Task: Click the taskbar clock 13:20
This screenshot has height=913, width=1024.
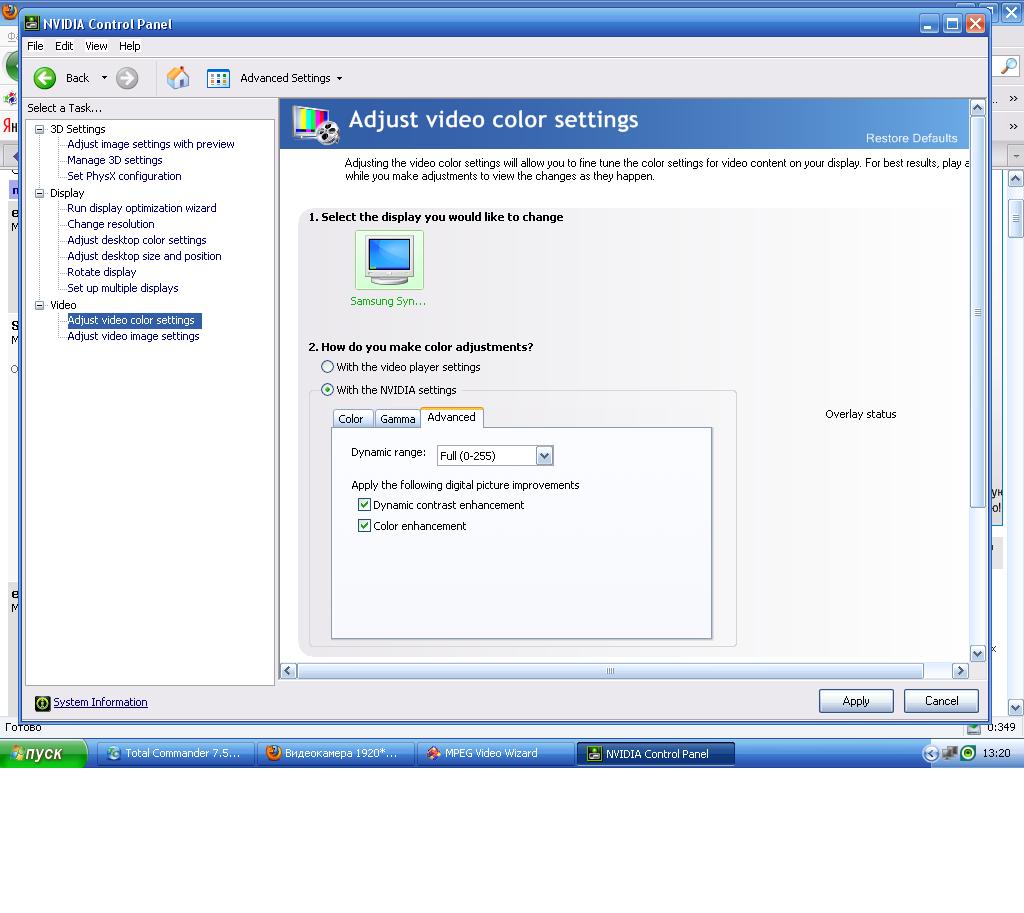Action: (x=996, y=753)
